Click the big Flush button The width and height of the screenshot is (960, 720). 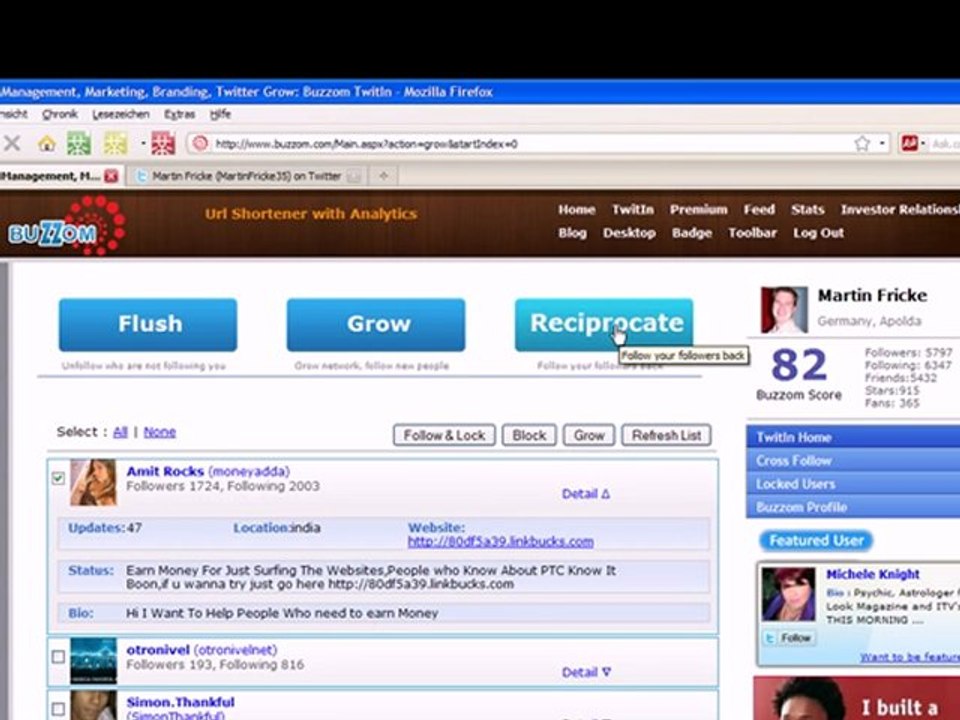[x=148, y=324]
